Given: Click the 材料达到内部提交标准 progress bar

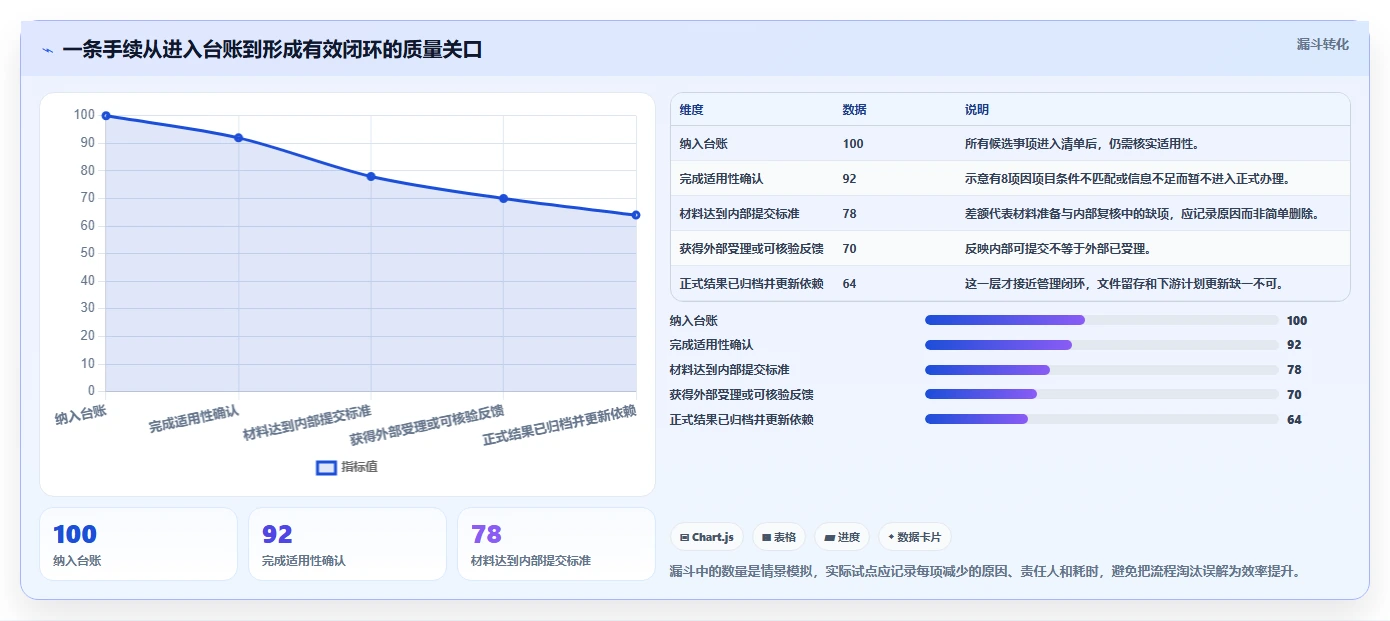Looking at the screenshot, I should pyautogui.click(x=1101, y=370).
